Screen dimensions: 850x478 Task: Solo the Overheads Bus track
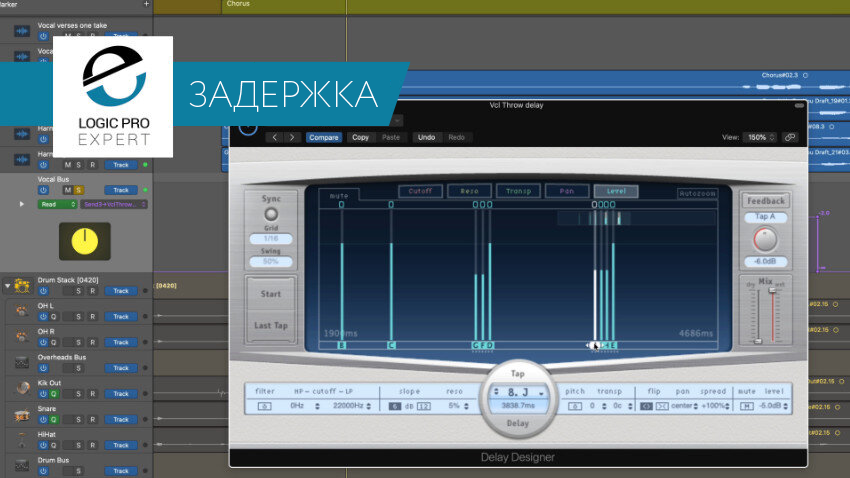pos(79,368)
